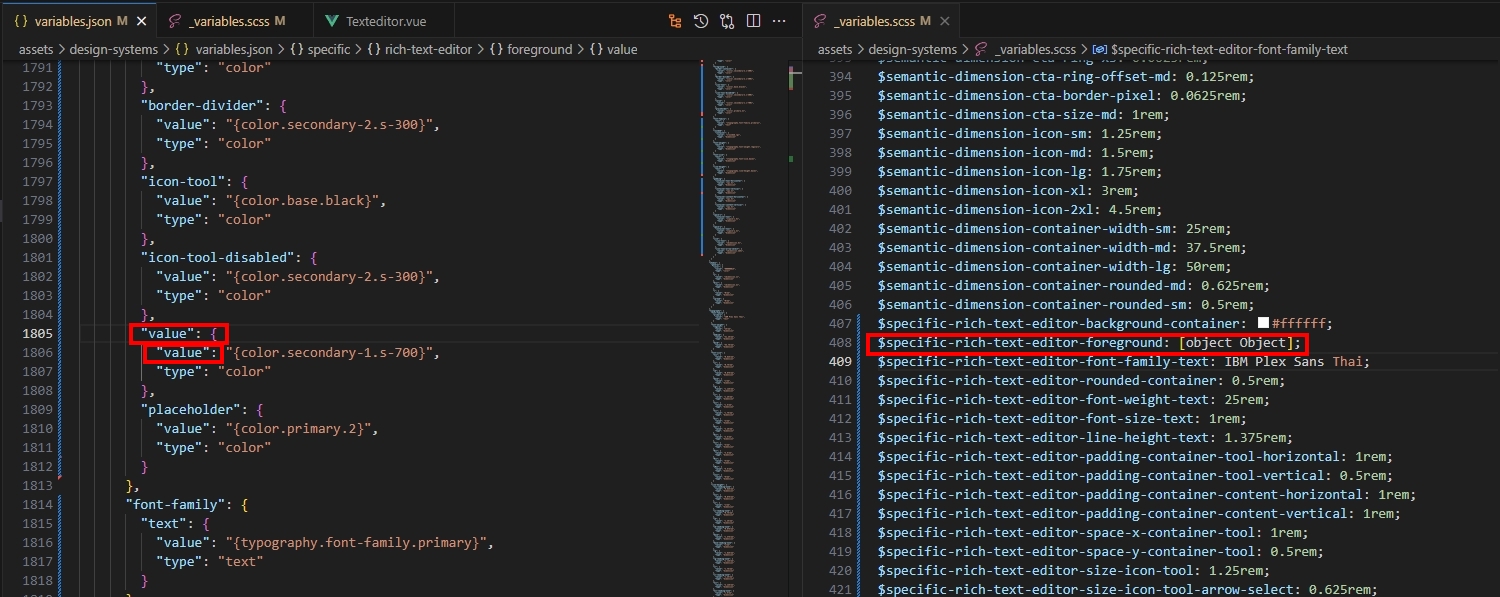Split the editor using the split icon
The image size is (1500, 597).
753,20
